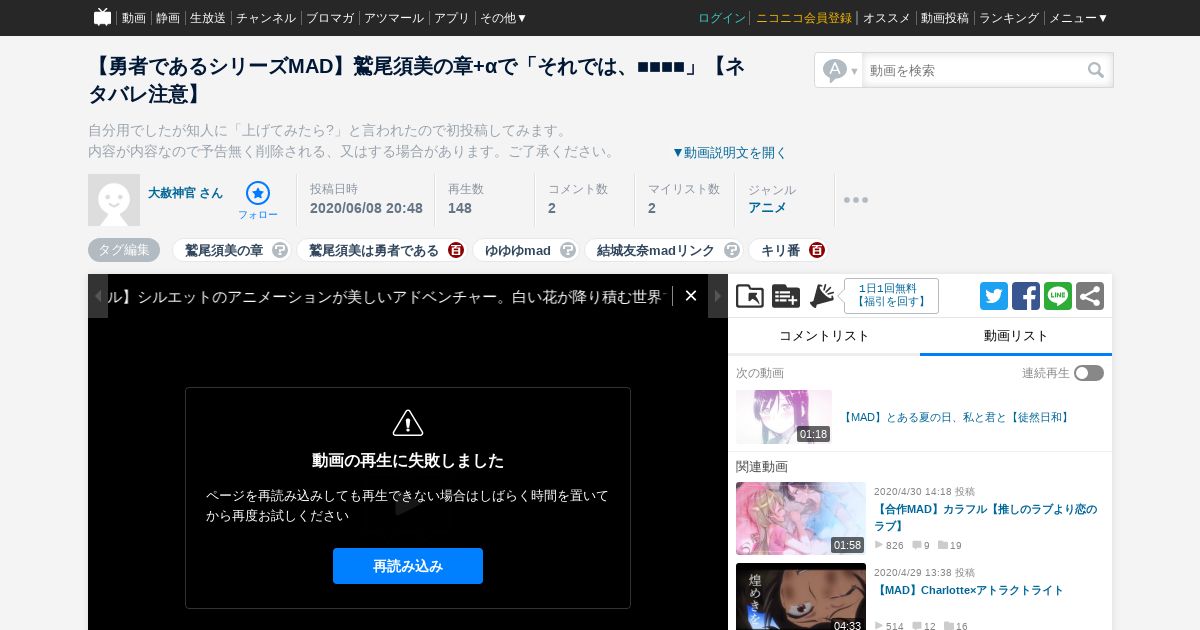Screen dimensions: 1200x630
Task: Open the ブロマガ menu item
Action: coord(330,18)
